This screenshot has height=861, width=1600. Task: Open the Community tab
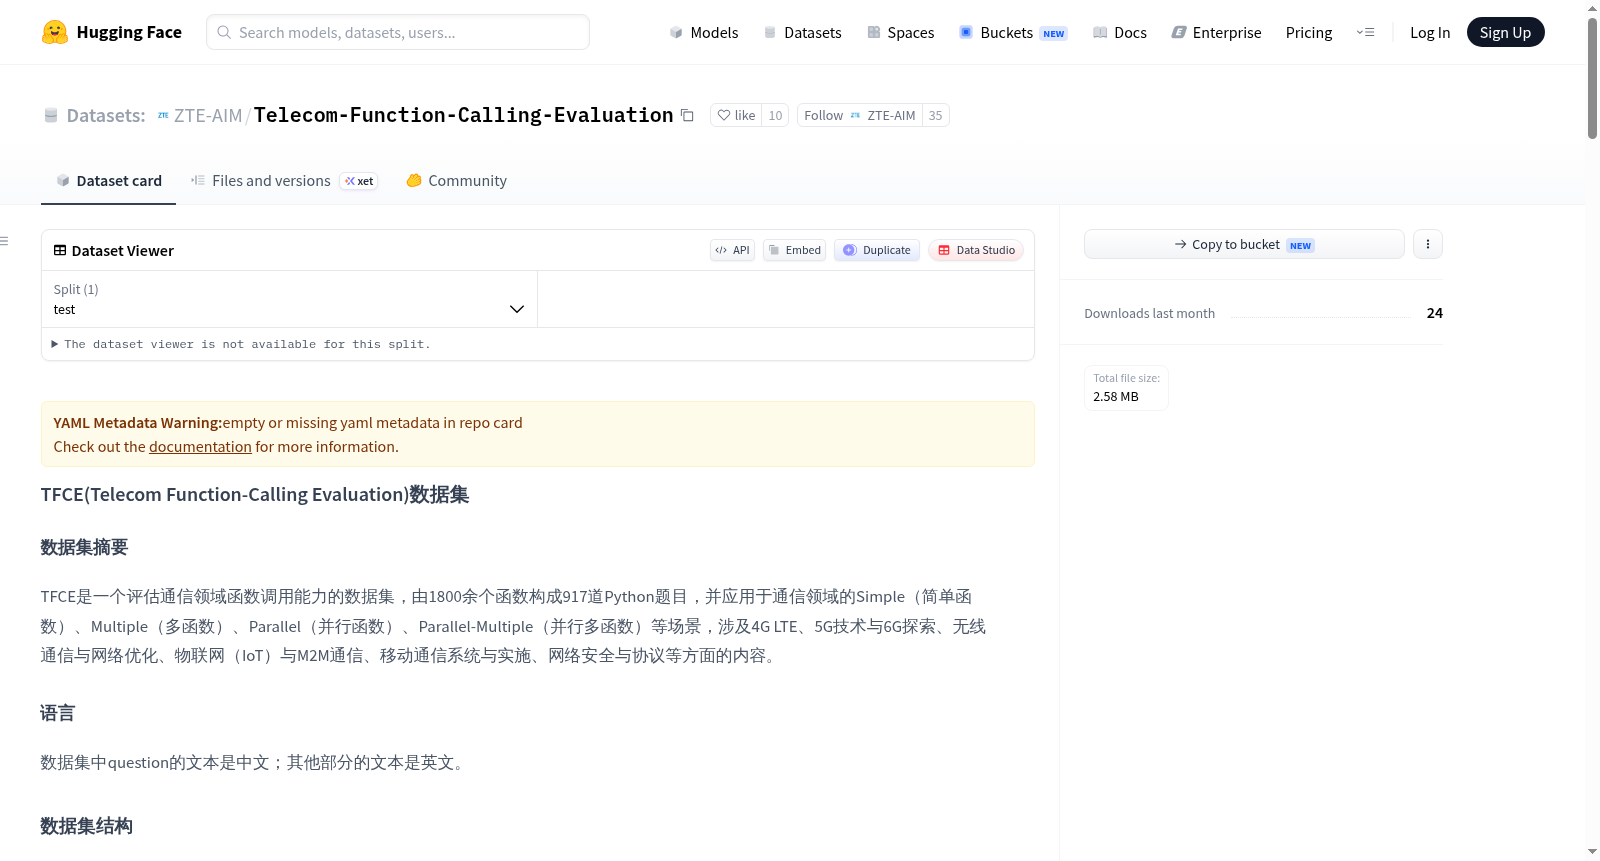coord(456,181)
